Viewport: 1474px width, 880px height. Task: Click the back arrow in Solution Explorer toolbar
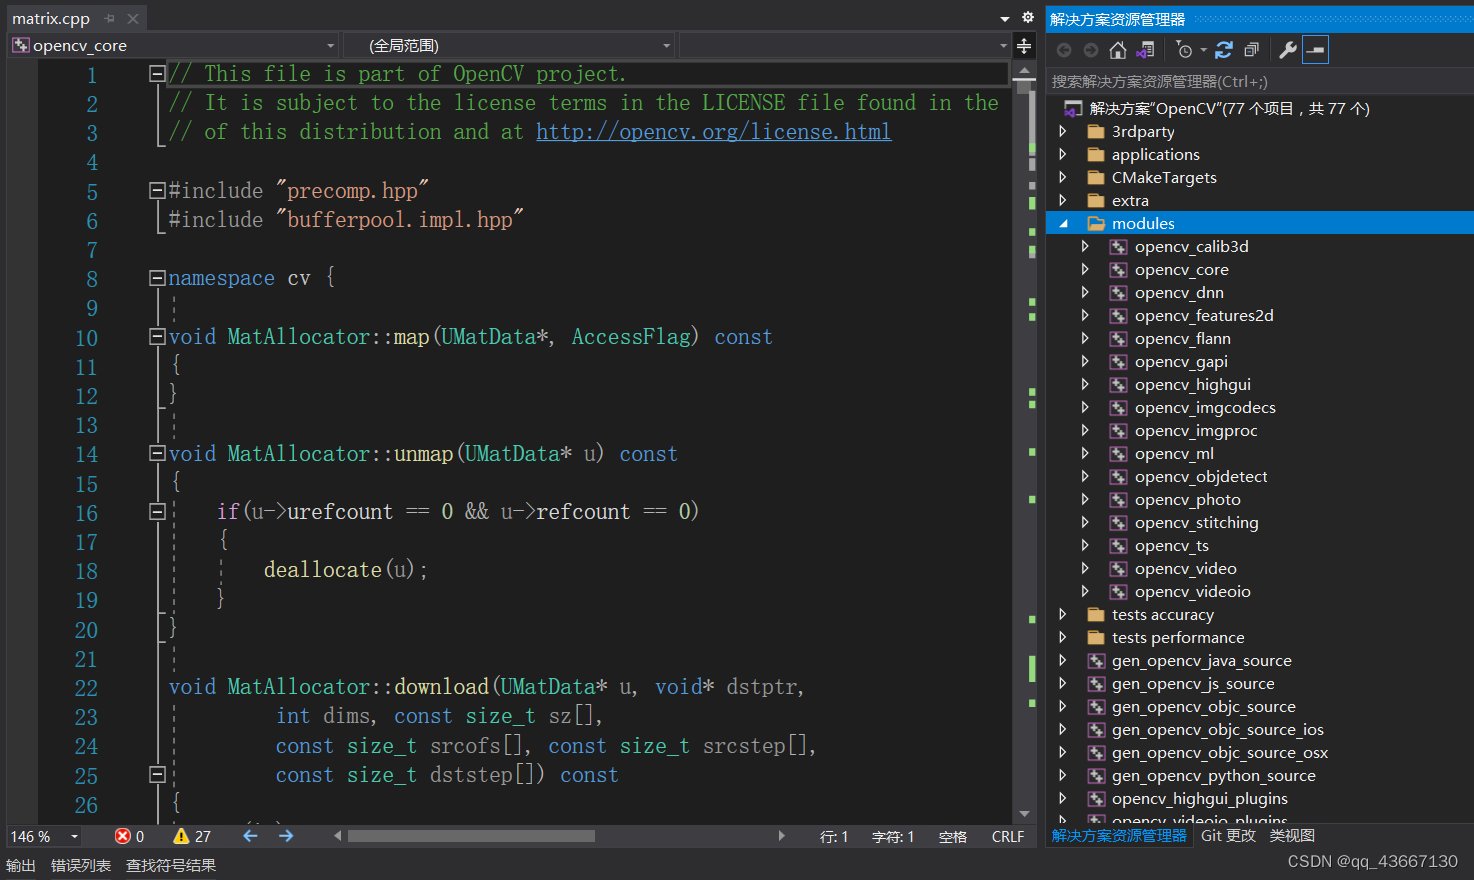click(1064, 50)
